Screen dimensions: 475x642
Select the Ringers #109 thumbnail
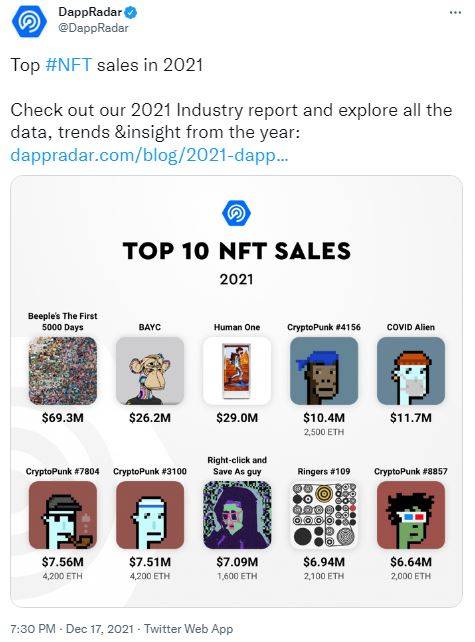tap(324, 515)
